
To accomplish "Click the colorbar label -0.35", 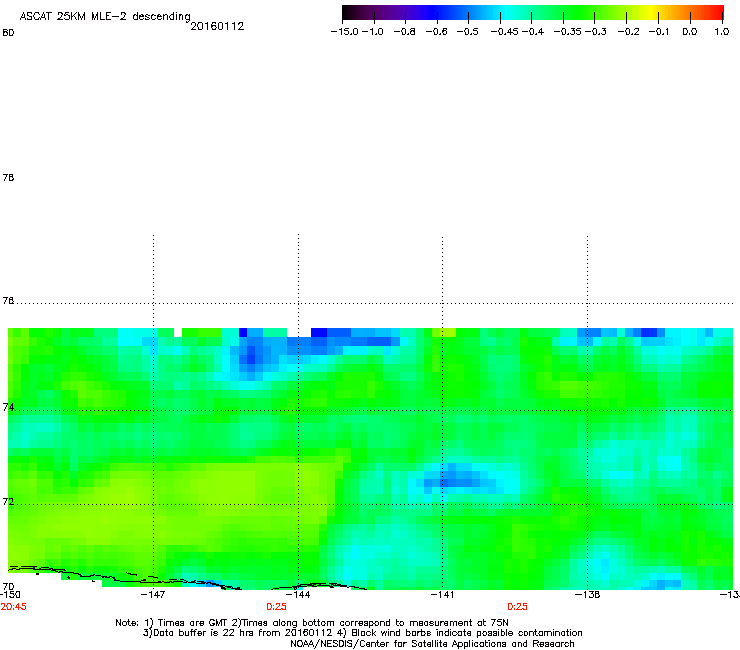I will [567, 32].
